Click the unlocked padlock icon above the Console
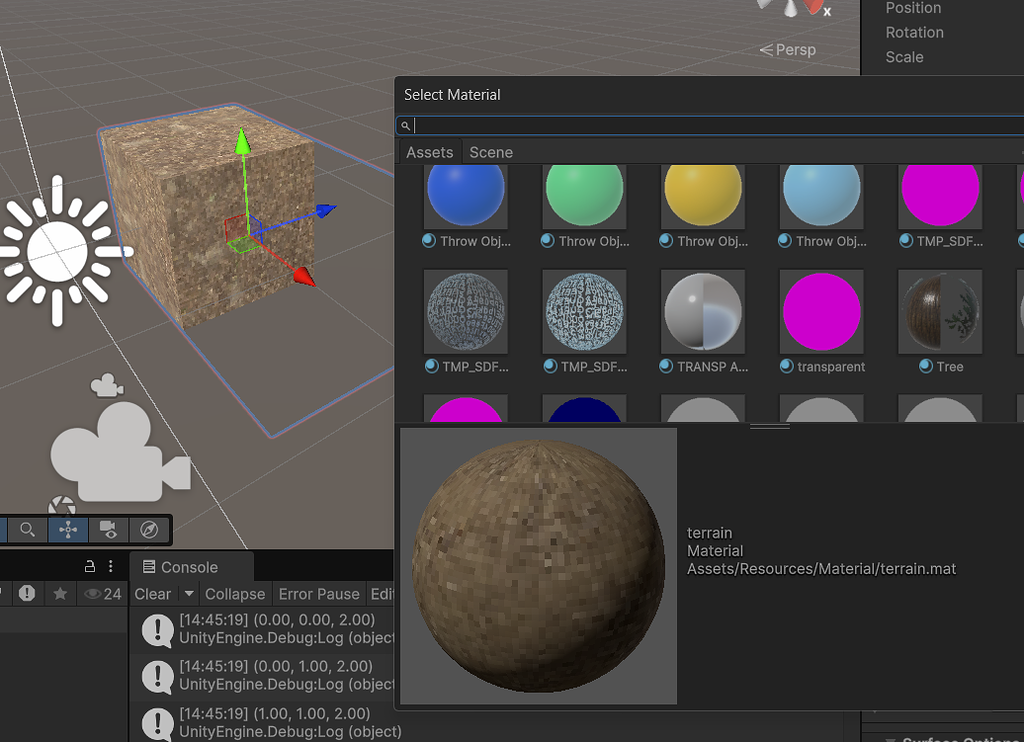1024x742 pixels. point(90,566)
